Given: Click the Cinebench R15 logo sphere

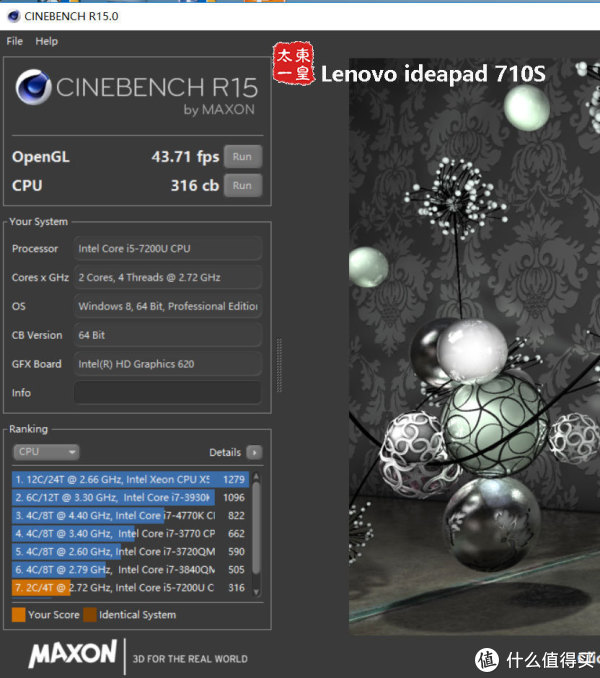Looking at the screenshot, I should (33, 86).
